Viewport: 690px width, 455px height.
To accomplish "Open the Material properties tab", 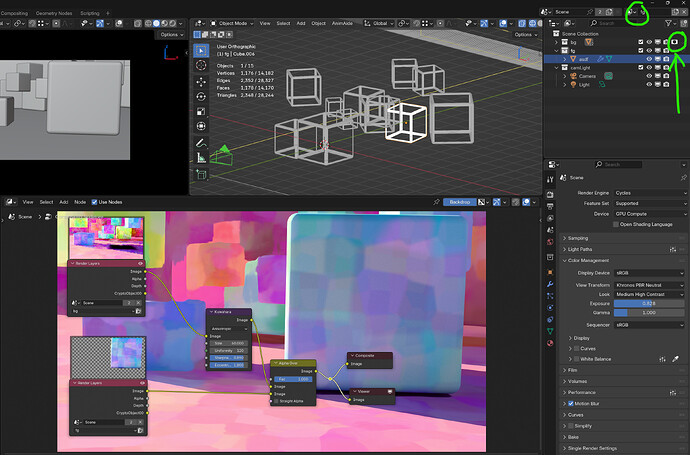I will [550, 343].
